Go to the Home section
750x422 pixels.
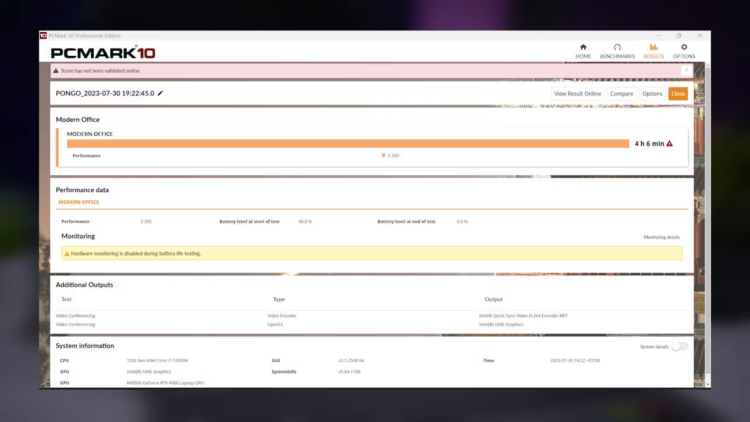coord(583,50)
